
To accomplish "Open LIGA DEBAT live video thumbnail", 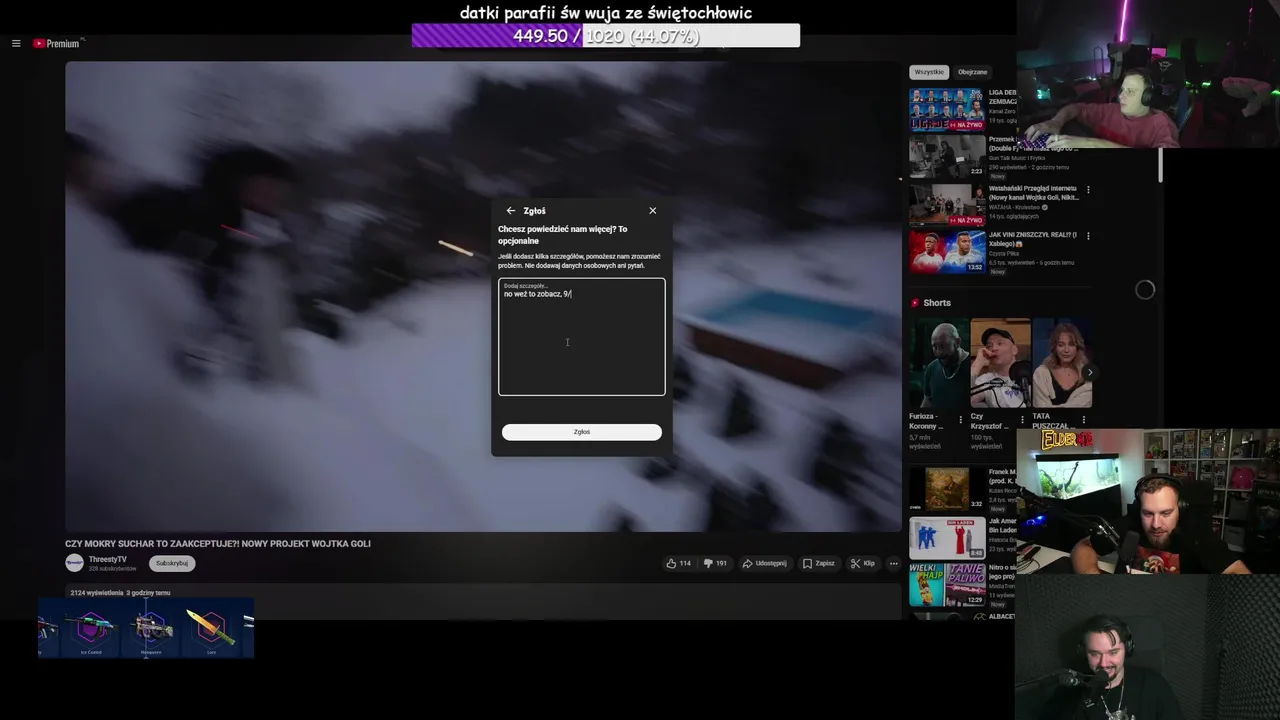I will [947, 109].
